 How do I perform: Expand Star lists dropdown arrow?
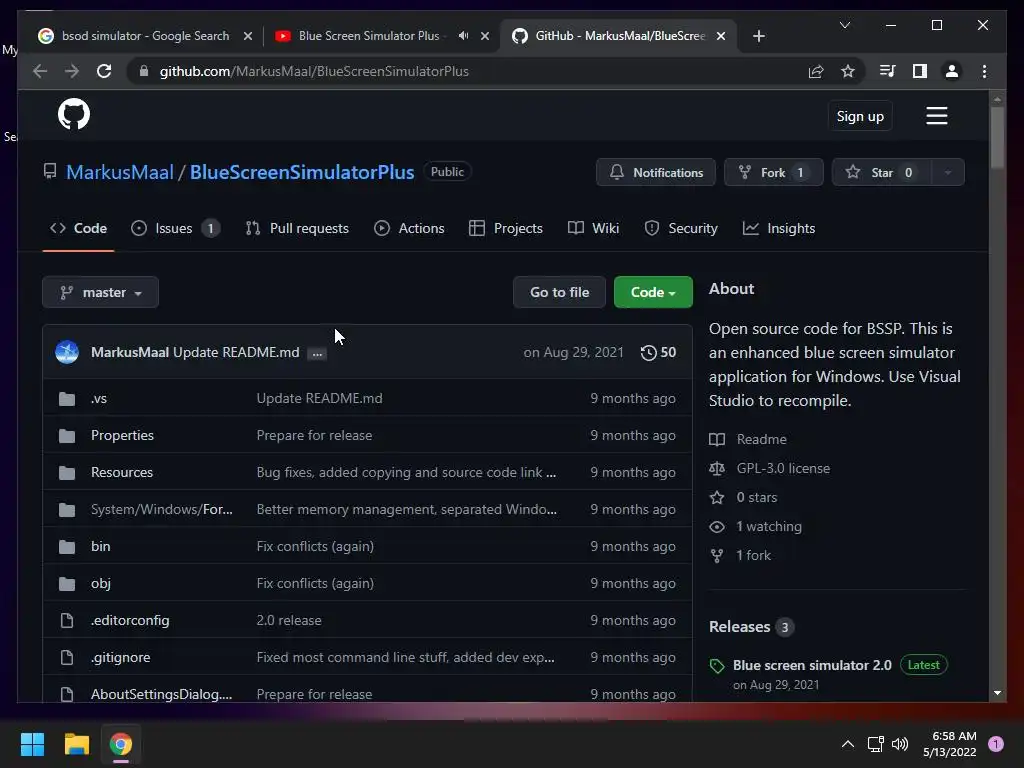tap(948, 172)
